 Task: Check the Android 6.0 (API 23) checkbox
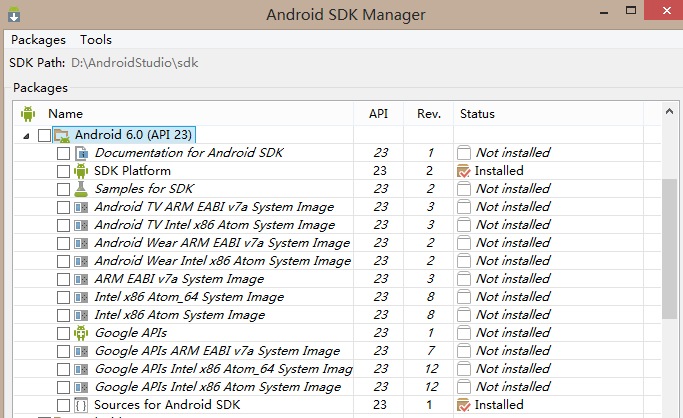[44, 135]
